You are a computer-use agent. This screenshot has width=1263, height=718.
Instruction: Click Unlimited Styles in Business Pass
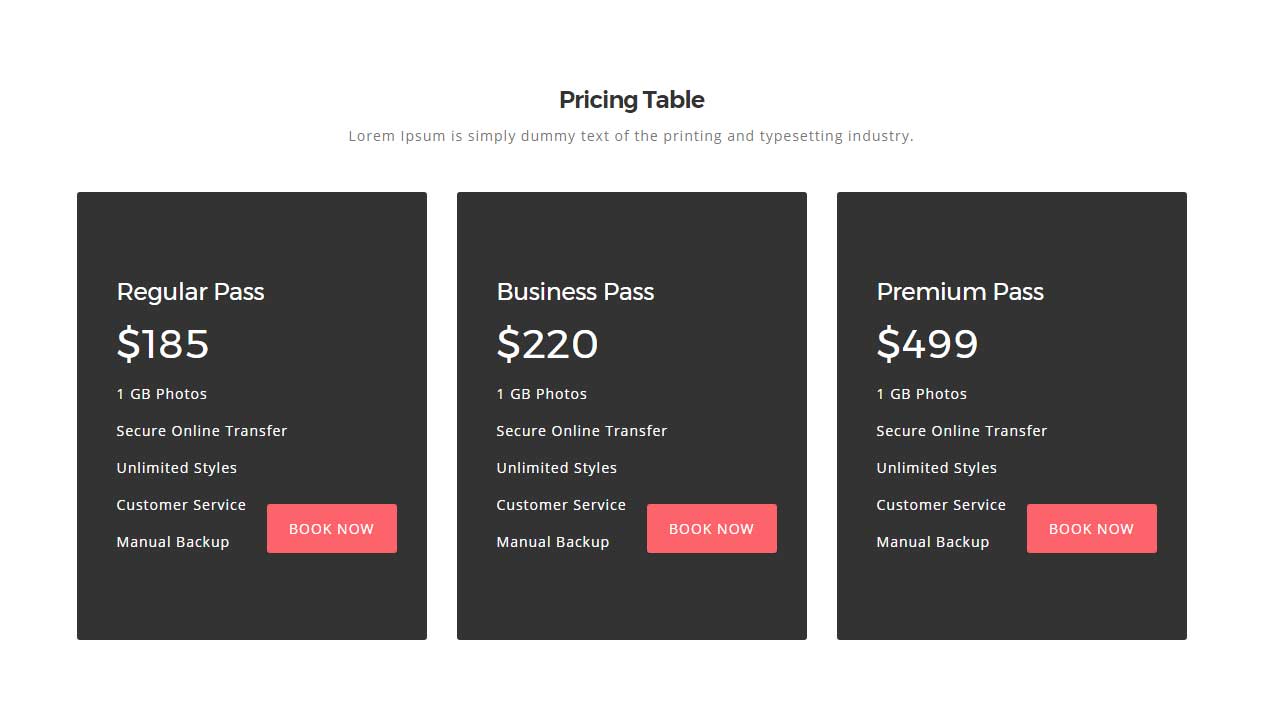point(556,468)
